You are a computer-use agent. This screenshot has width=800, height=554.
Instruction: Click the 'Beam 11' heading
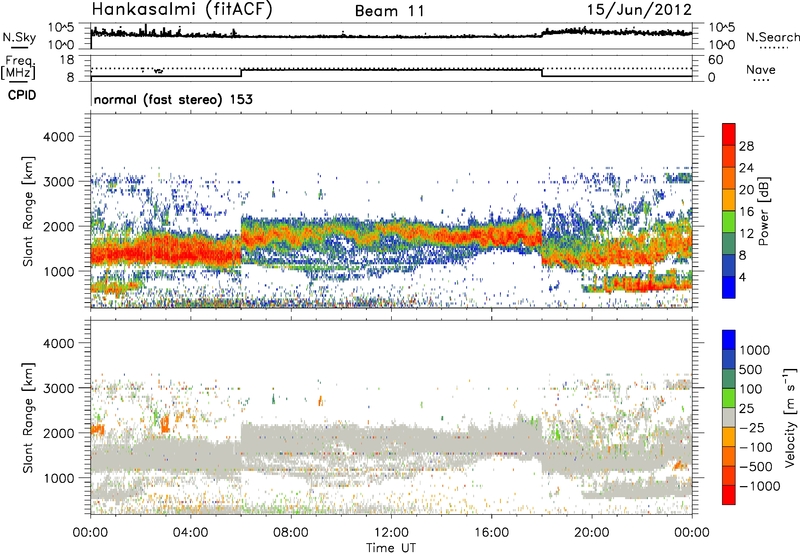coord(390,11)
